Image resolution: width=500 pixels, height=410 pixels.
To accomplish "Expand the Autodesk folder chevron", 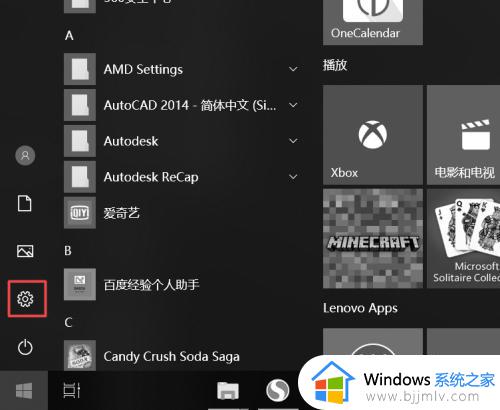I will pyautogui.click(x=293, y=141).
